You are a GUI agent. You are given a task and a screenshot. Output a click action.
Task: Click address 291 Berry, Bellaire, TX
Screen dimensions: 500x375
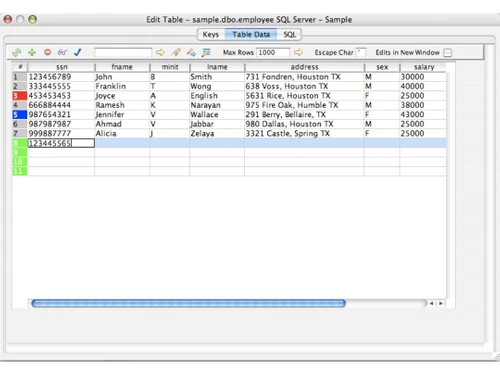pyautogui.click(x=304, y=115)
